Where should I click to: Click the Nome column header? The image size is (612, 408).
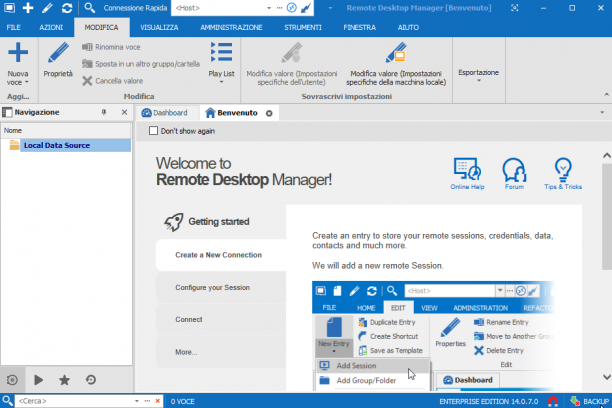[x=66, y=130]
